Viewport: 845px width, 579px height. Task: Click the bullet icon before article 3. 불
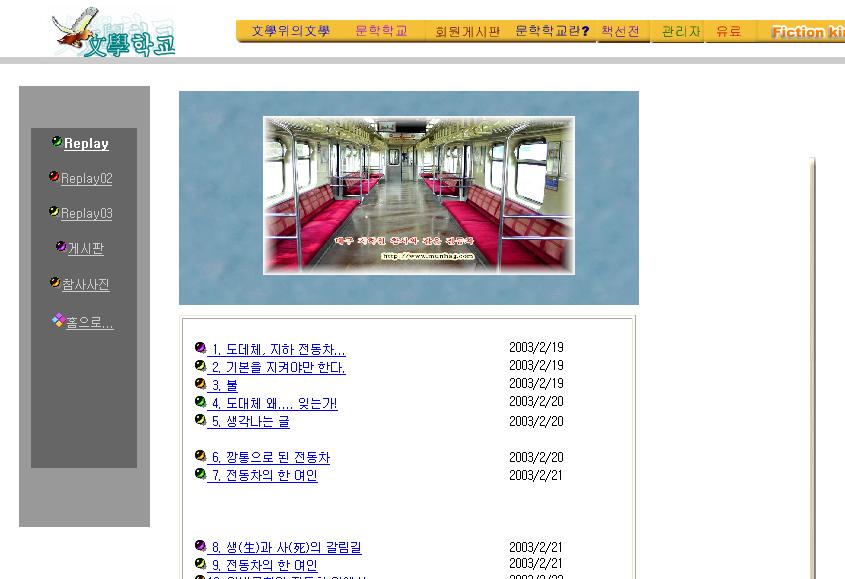(x=200, y=384)
